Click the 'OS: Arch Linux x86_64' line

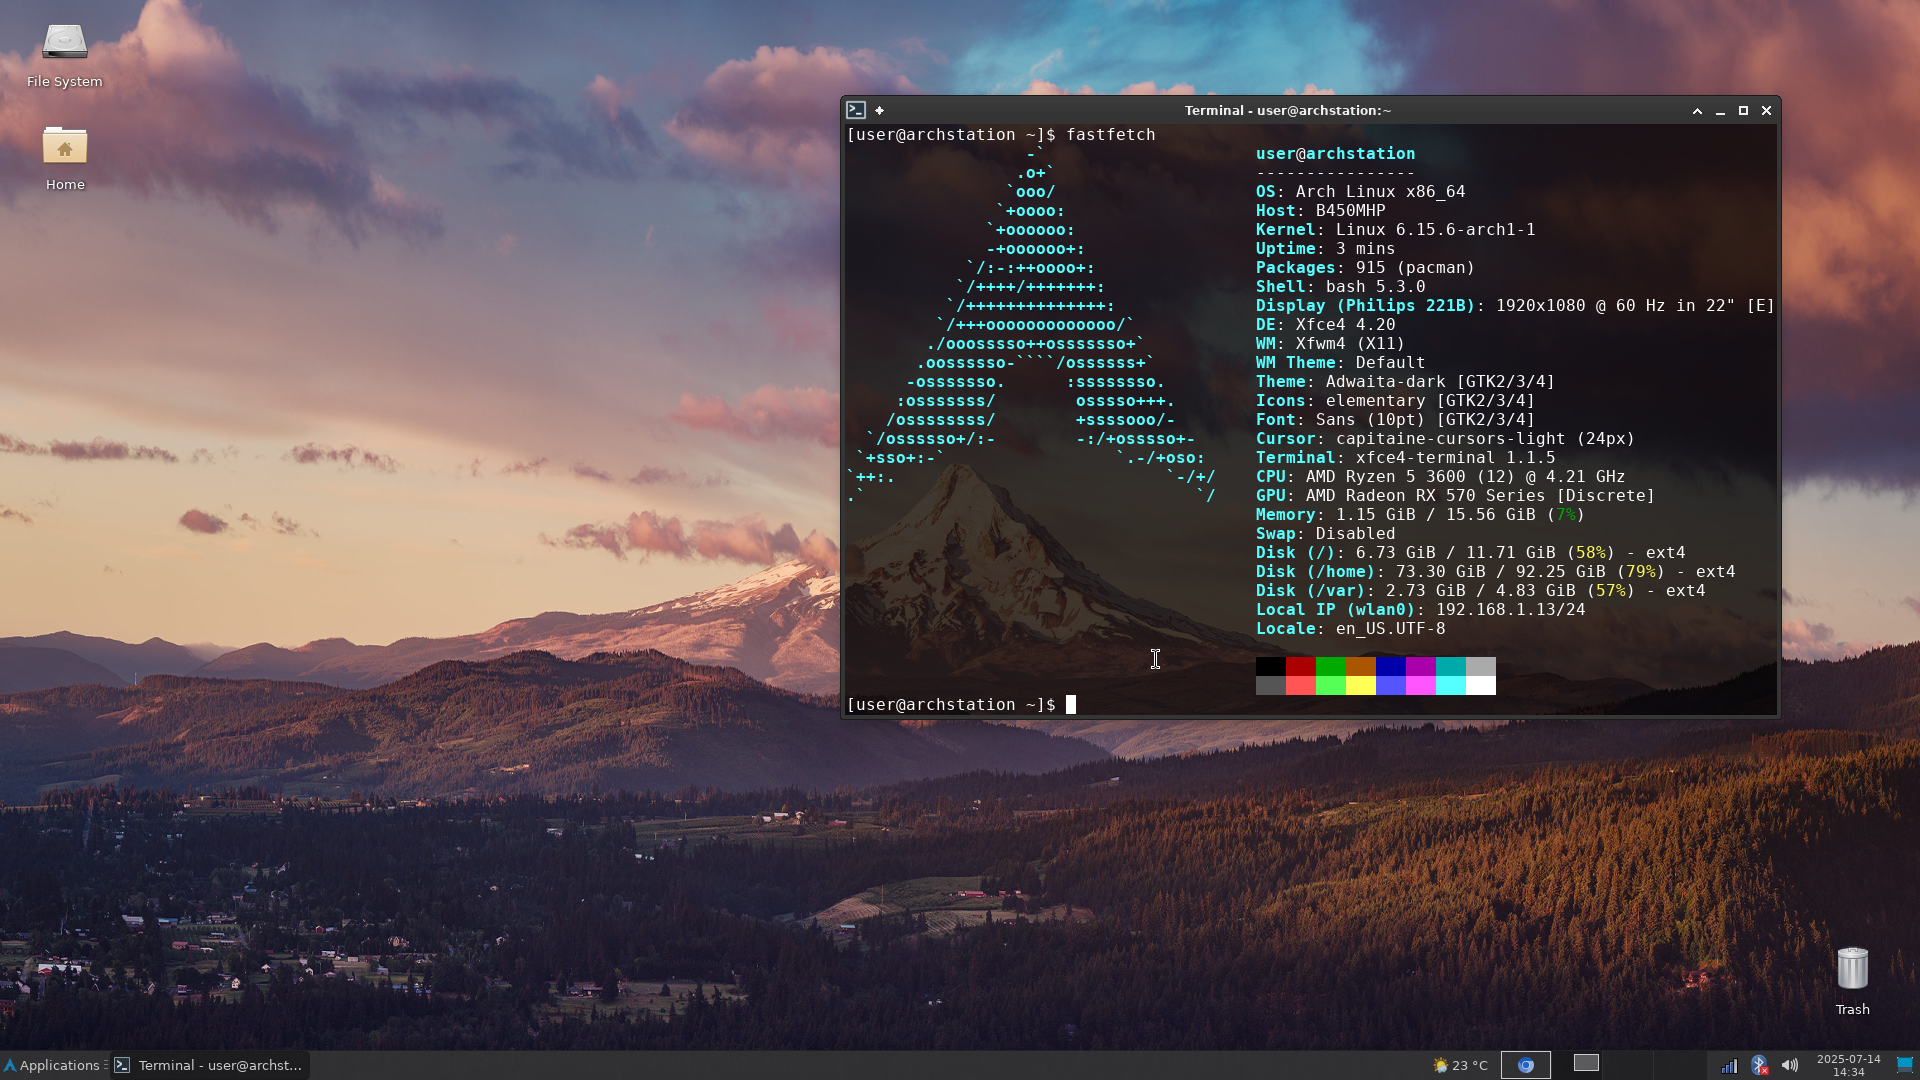[x=1361, y=192]
